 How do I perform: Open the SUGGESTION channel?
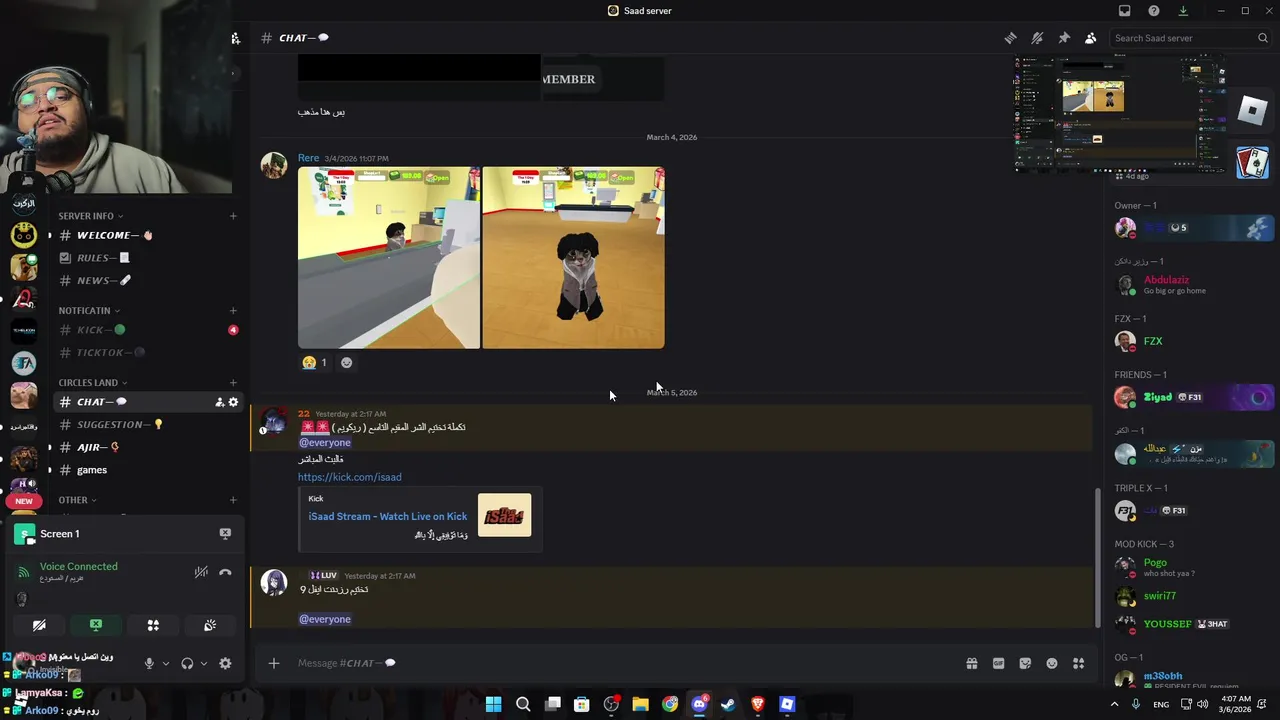click(x=147, y=425)
